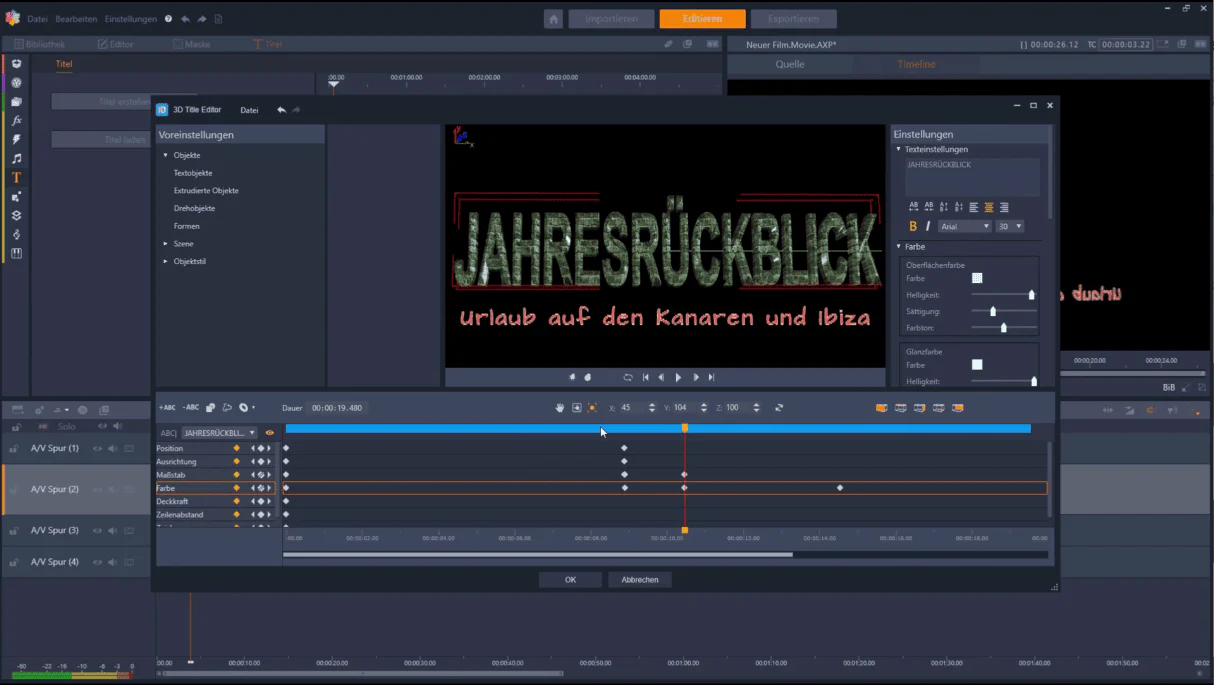This screenshot has width=1214, height=685.
Task: Click the piano keys sidebar icon
Action: click(16, 253)
